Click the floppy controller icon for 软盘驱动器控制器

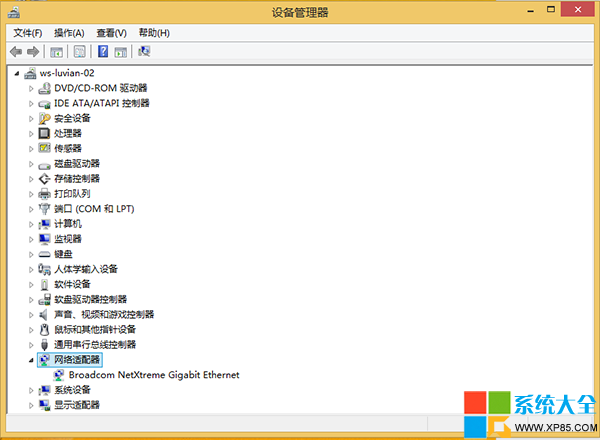(x=44, y=300)
